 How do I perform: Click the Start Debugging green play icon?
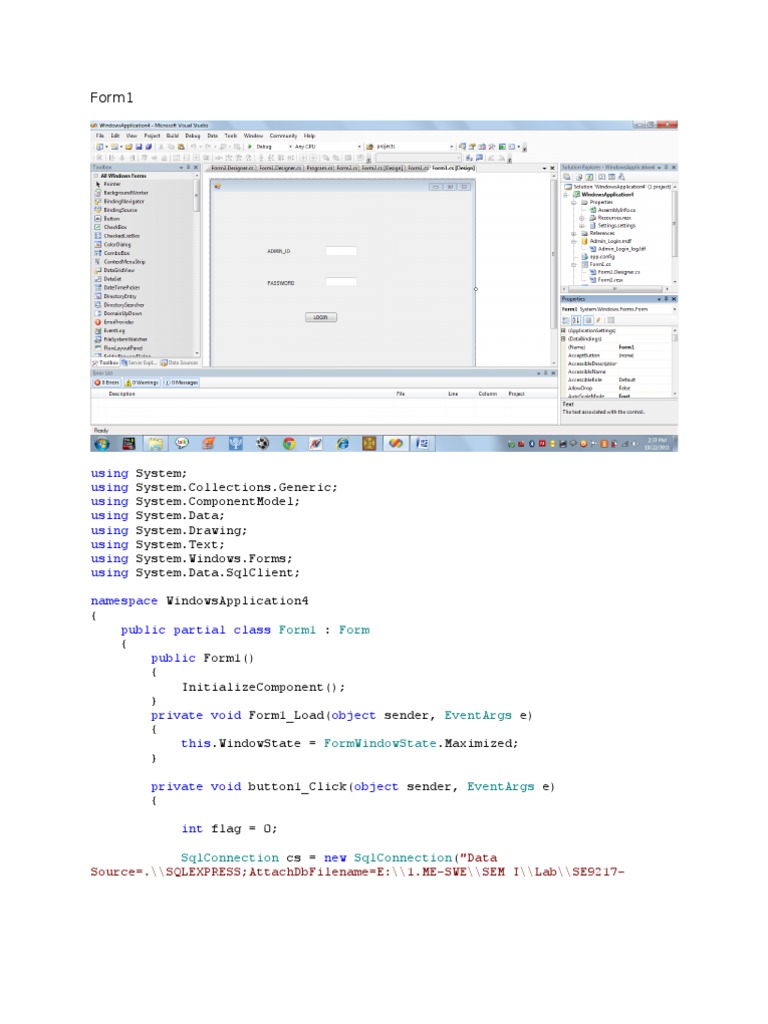pyautogui.click(x=250, y=146)
